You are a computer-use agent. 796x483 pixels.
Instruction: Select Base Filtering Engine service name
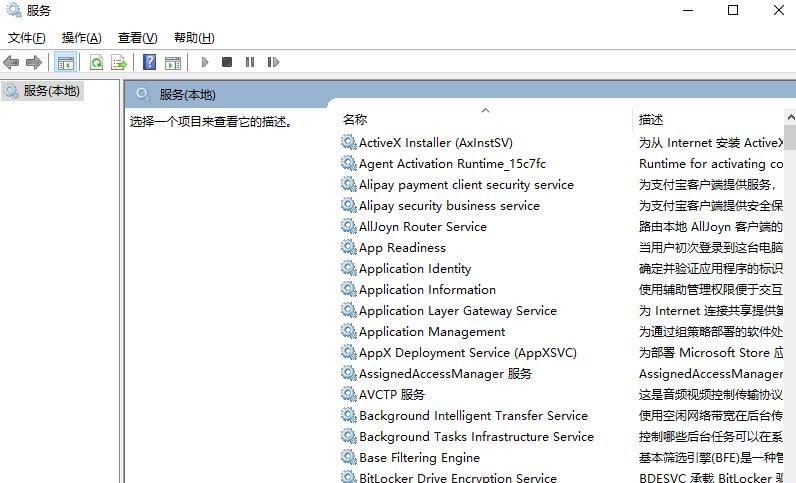pos(419,458)
